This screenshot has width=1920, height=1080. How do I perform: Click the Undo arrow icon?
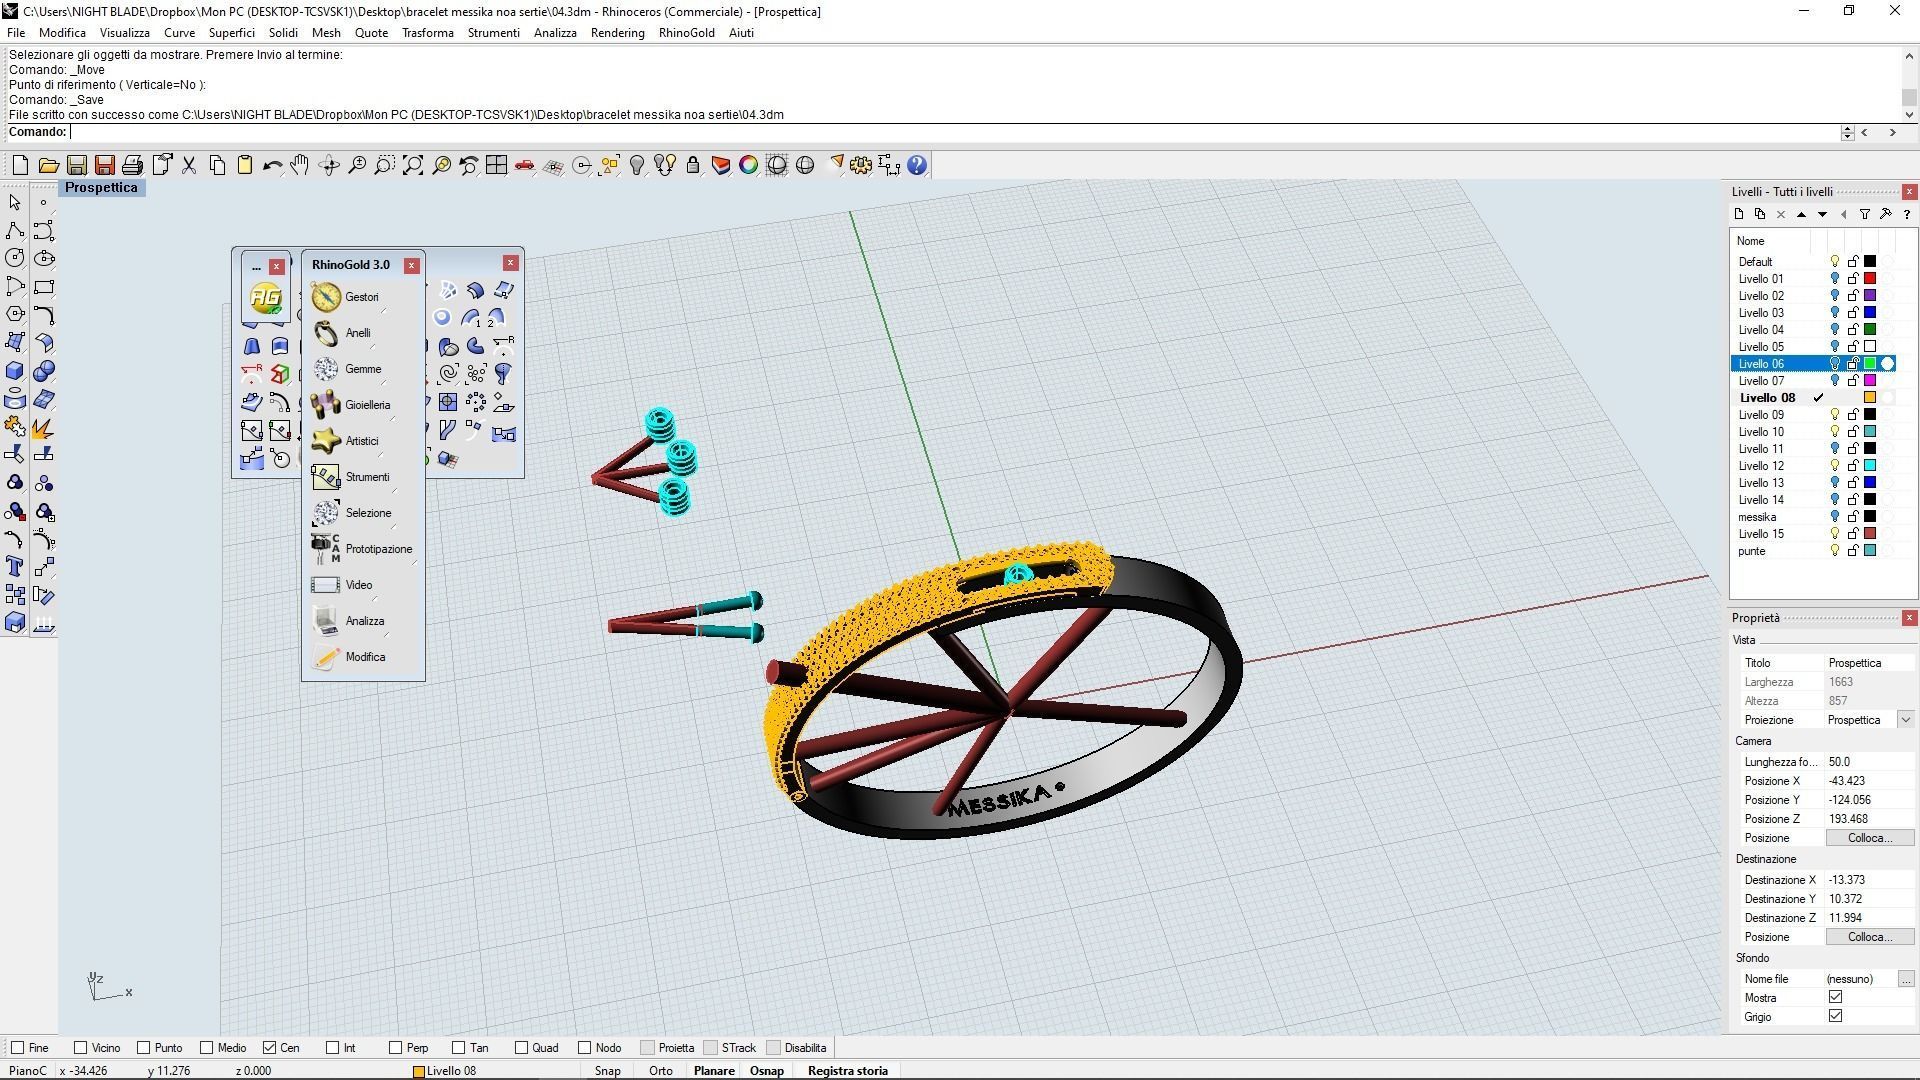coord(272,165)
